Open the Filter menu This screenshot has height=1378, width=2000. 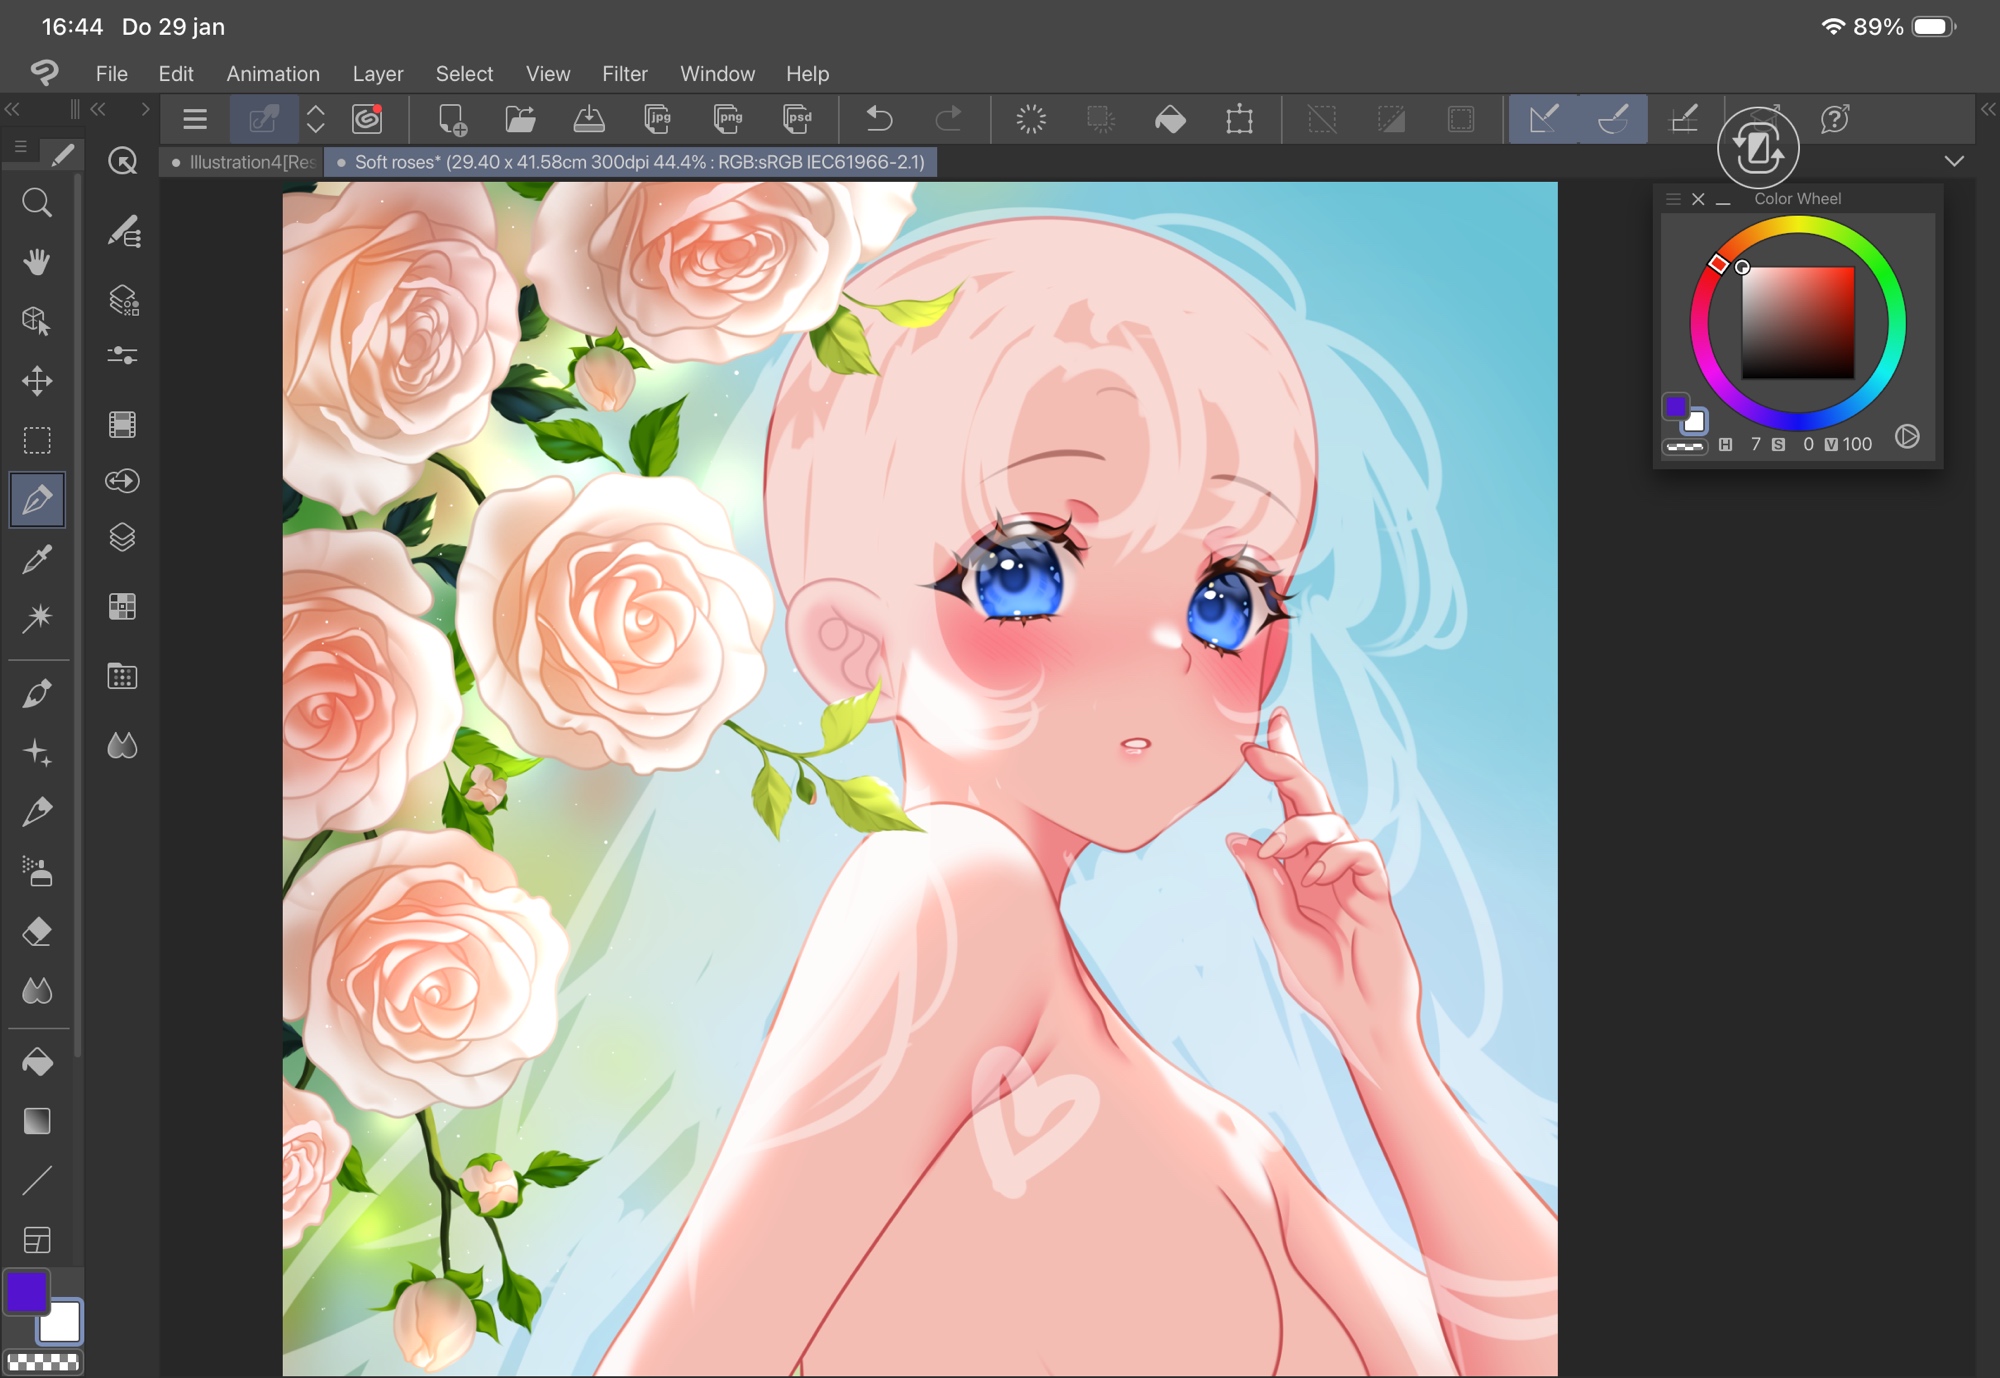click(624, 74)
